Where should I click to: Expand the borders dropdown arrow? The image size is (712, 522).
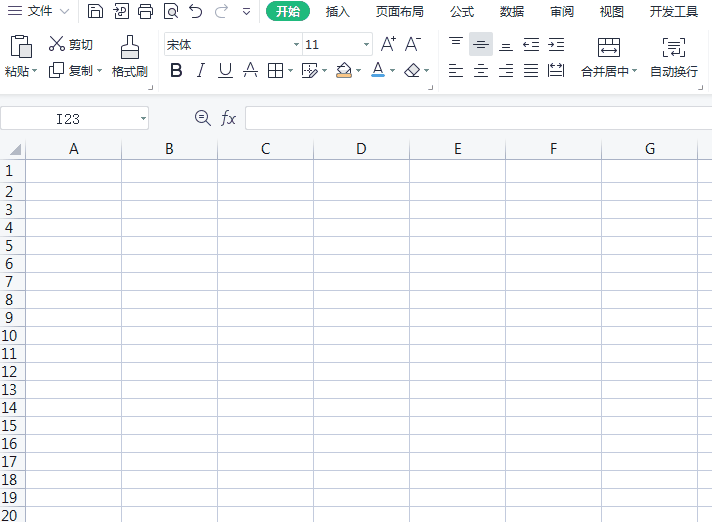click(291, 71)
